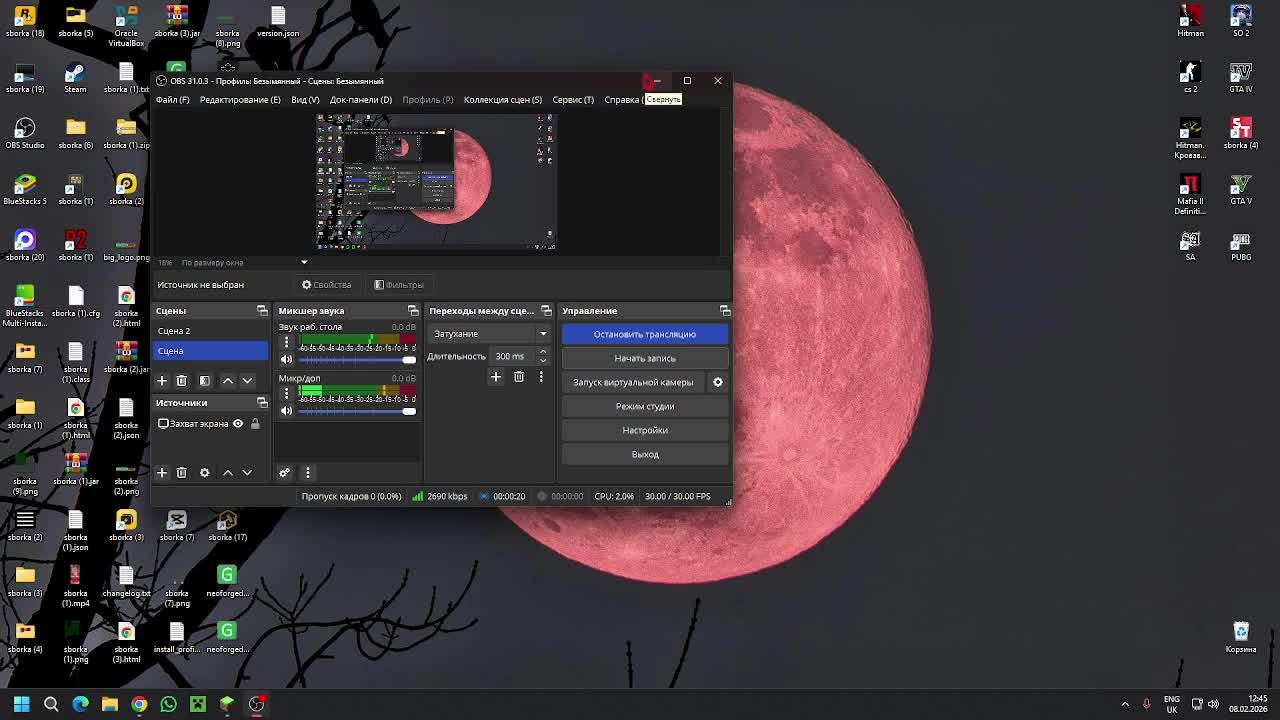1280x720 pixels.
Task: Enable Режим студии button
Action: click(645, 406)
